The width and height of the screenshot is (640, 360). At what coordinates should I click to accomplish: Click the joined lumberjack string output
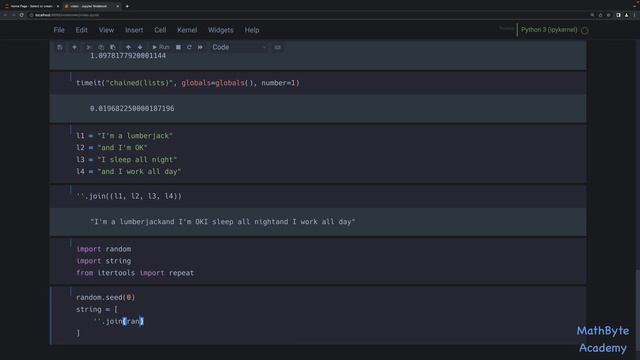(x=222, y=222)
